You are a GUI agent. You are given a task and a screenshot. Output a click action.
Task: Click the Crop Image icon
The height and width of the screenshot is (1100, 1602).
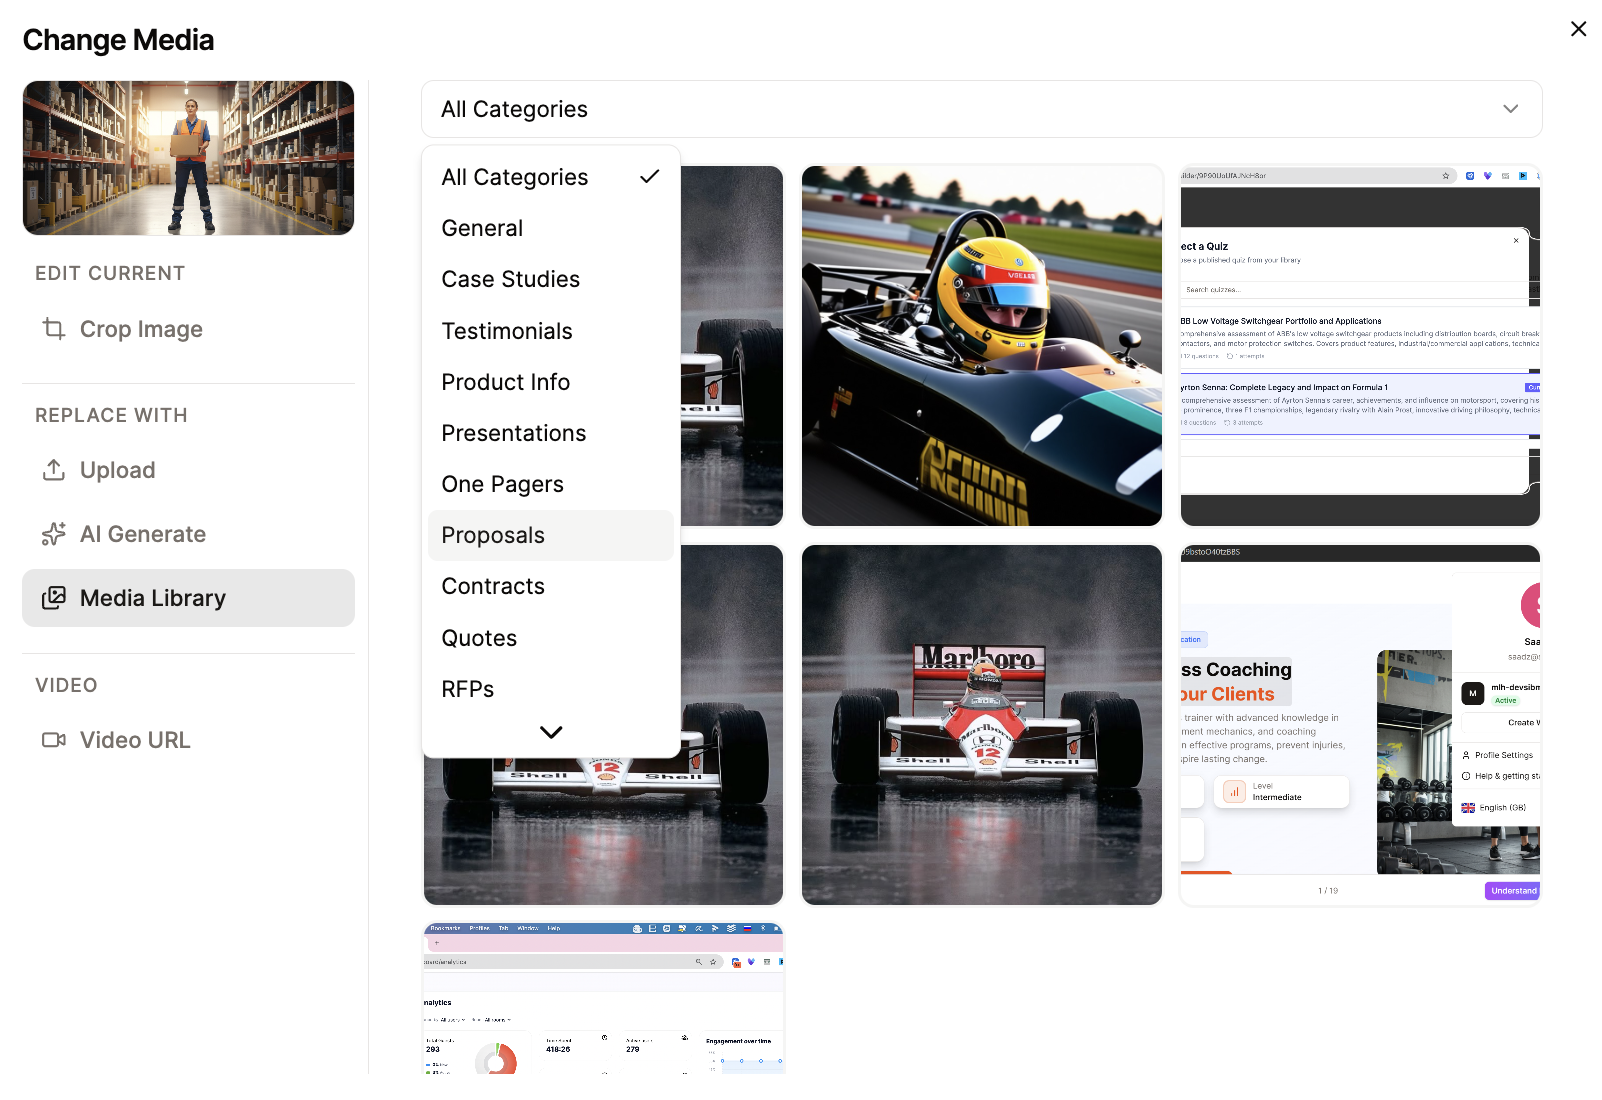(x=54, y=329)
